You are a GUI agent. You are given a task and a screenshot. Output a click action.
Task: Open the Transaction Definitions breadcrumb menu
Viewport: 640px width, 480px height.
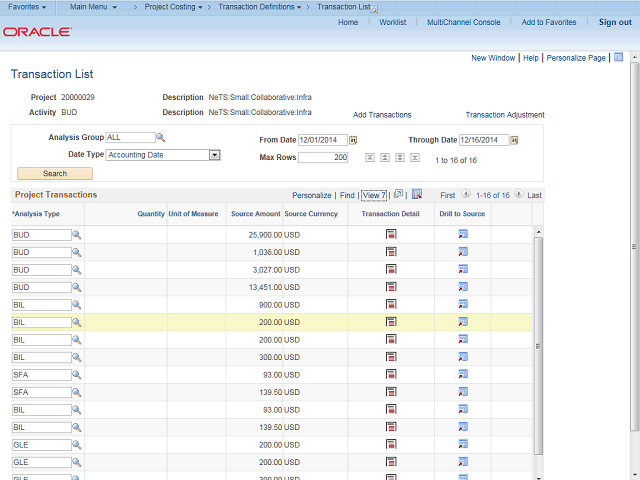[x=260, y=7]
